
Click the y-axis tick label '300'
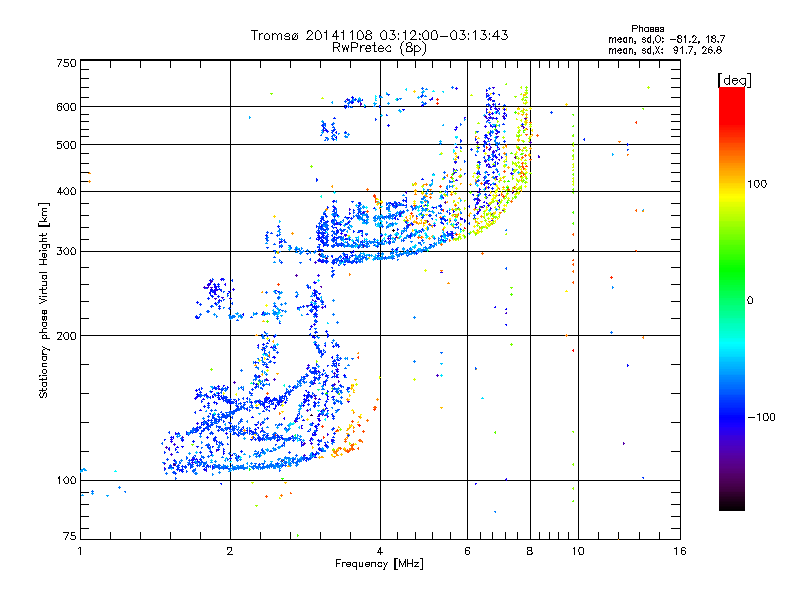tap(66, 252)
